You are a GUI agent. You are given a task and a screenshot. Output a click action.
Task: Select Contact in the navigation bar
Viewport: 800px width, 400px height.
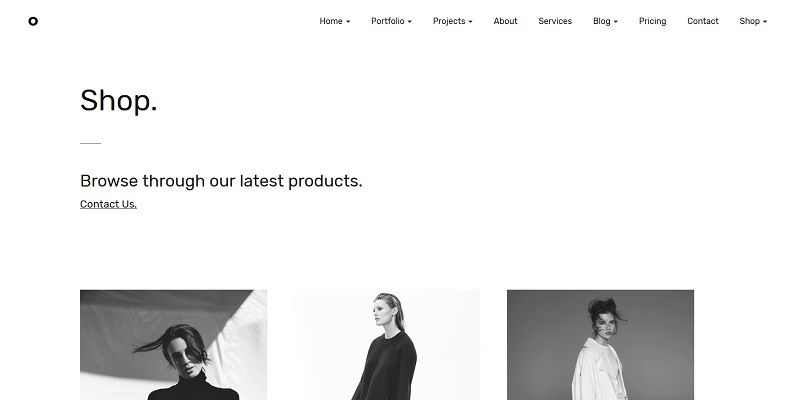pyautogui.click(x=703, y=21)
